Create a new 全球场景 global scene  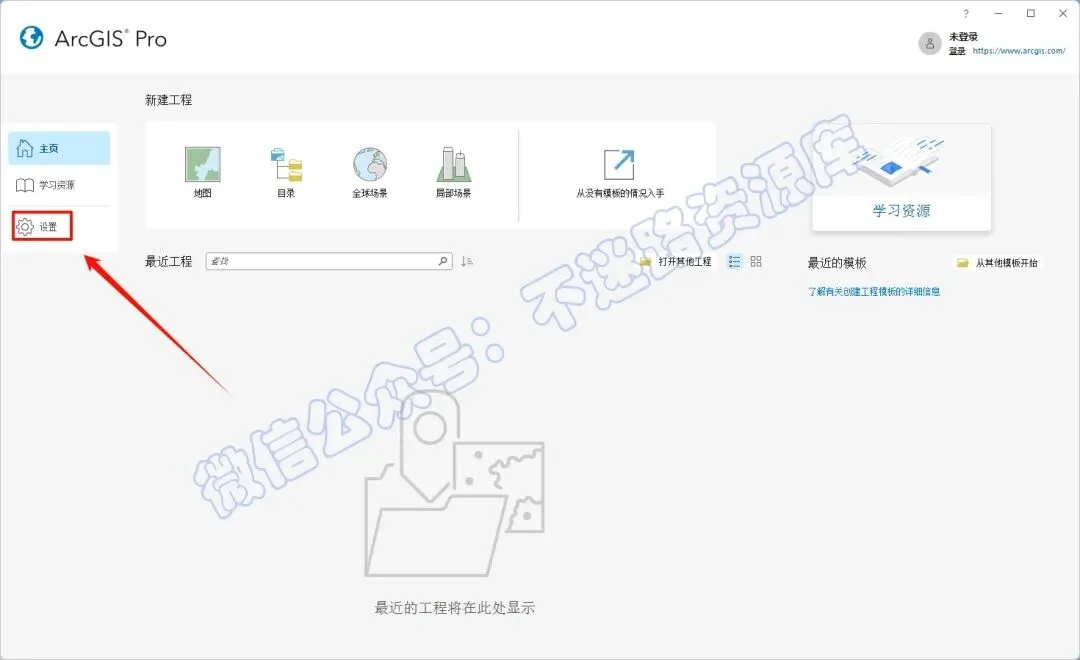370,172
